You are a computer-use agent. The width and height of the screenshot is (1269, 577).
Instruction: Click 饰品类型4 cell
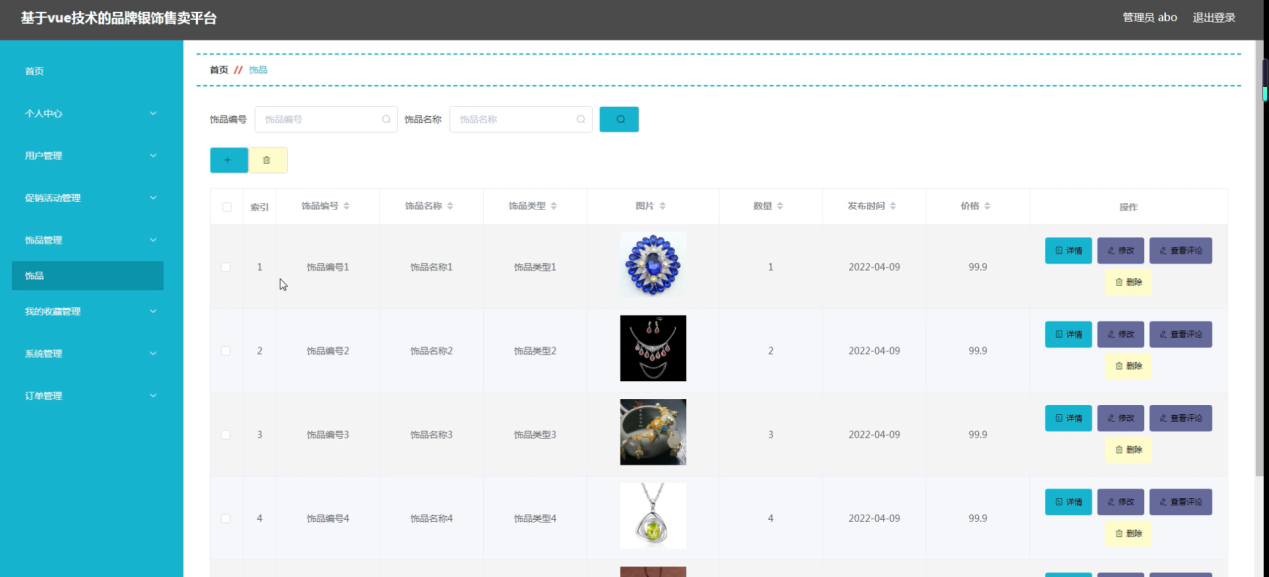(535, 519)
